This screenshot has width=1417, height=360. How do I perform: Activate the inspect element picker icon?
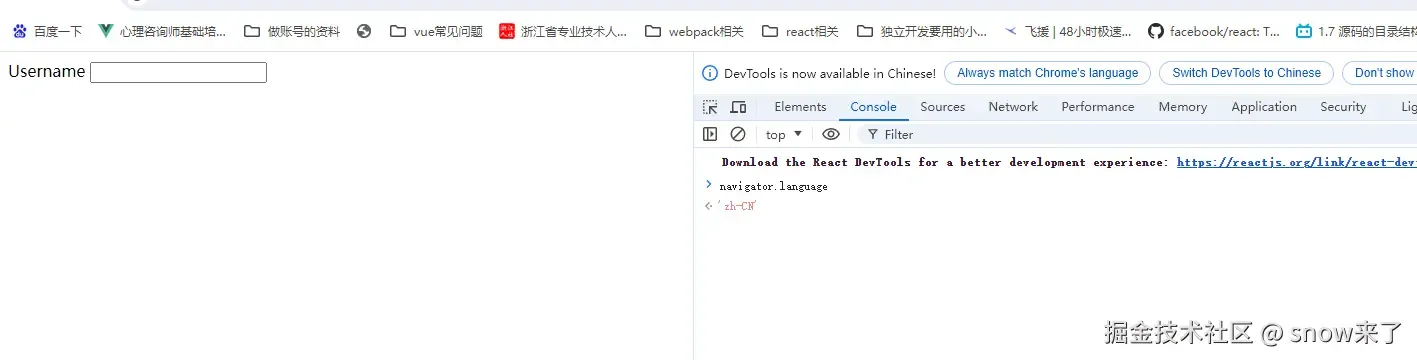tap(710, 107)
